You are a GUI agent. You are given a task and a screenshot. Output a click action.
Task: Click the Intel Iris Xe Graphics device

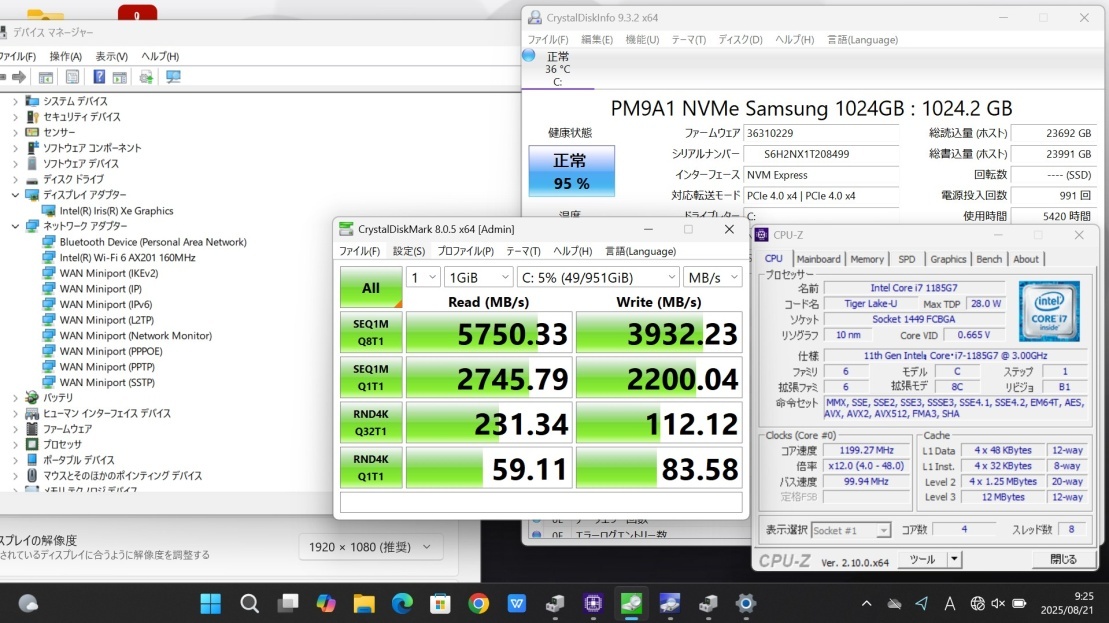tap(116, 211)
